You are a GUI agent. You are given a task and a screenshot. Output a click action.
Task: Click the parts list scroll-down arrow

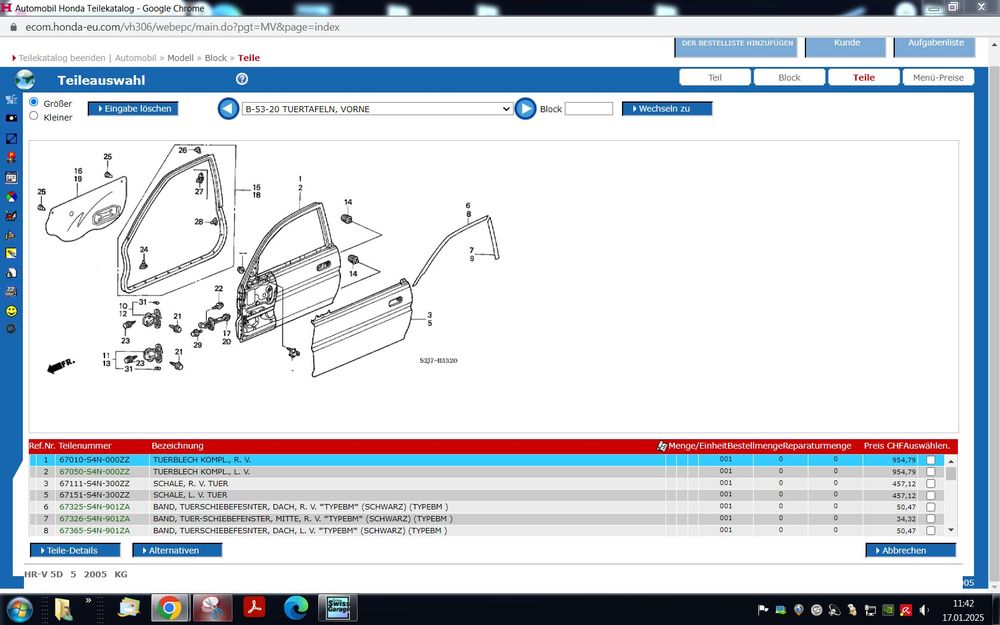coord(951,530)
